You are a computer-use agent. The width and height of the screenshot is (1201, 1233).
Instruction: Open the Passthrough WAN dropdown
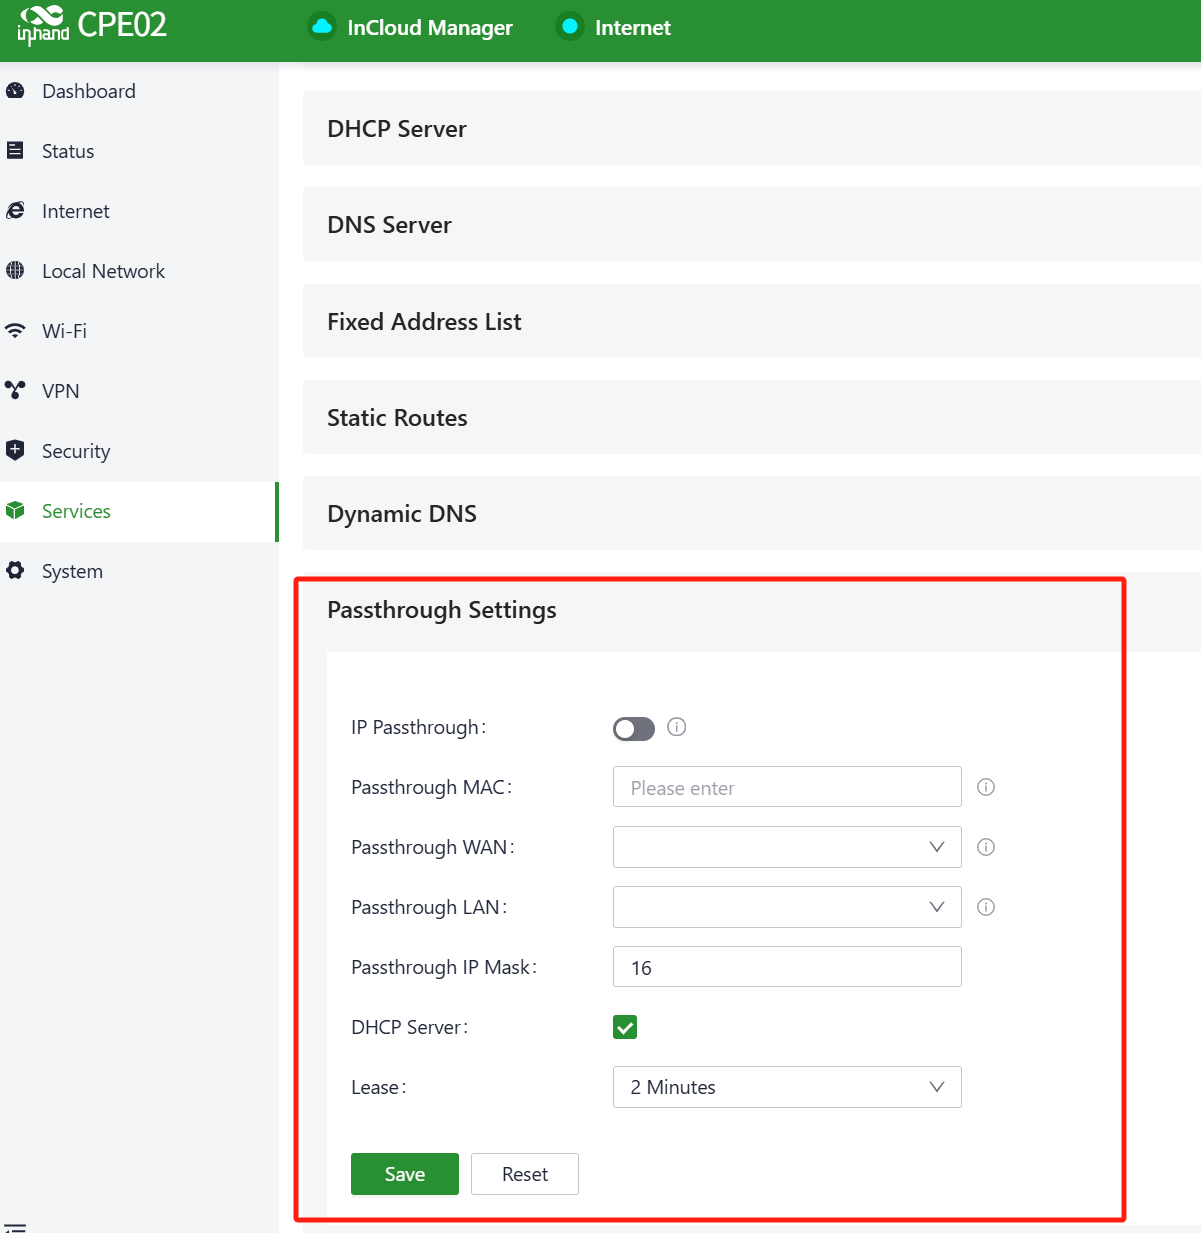[x=787, y=847]
